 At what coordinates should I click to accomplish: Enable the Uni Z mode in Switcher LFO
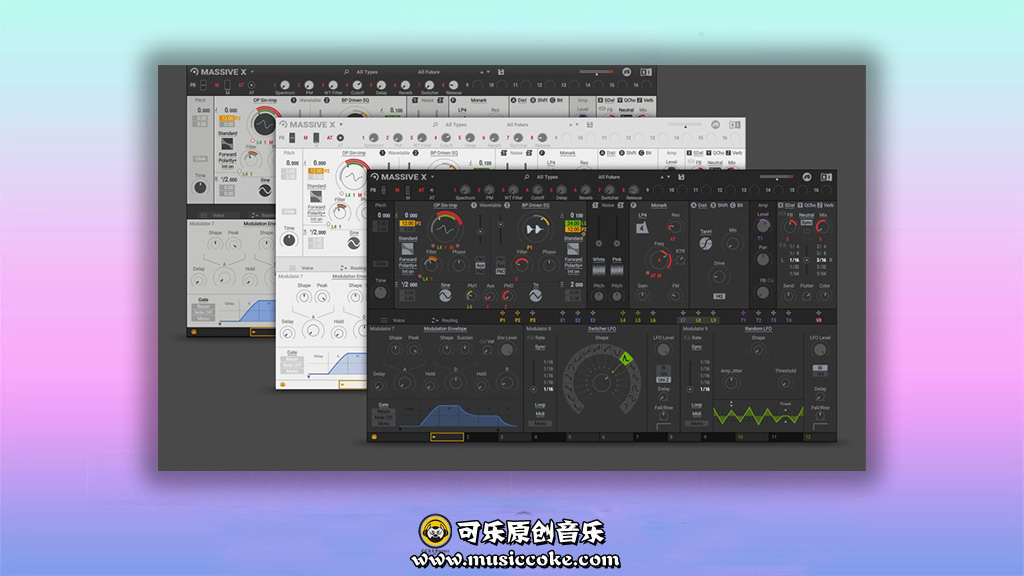[x=664, y=379]
